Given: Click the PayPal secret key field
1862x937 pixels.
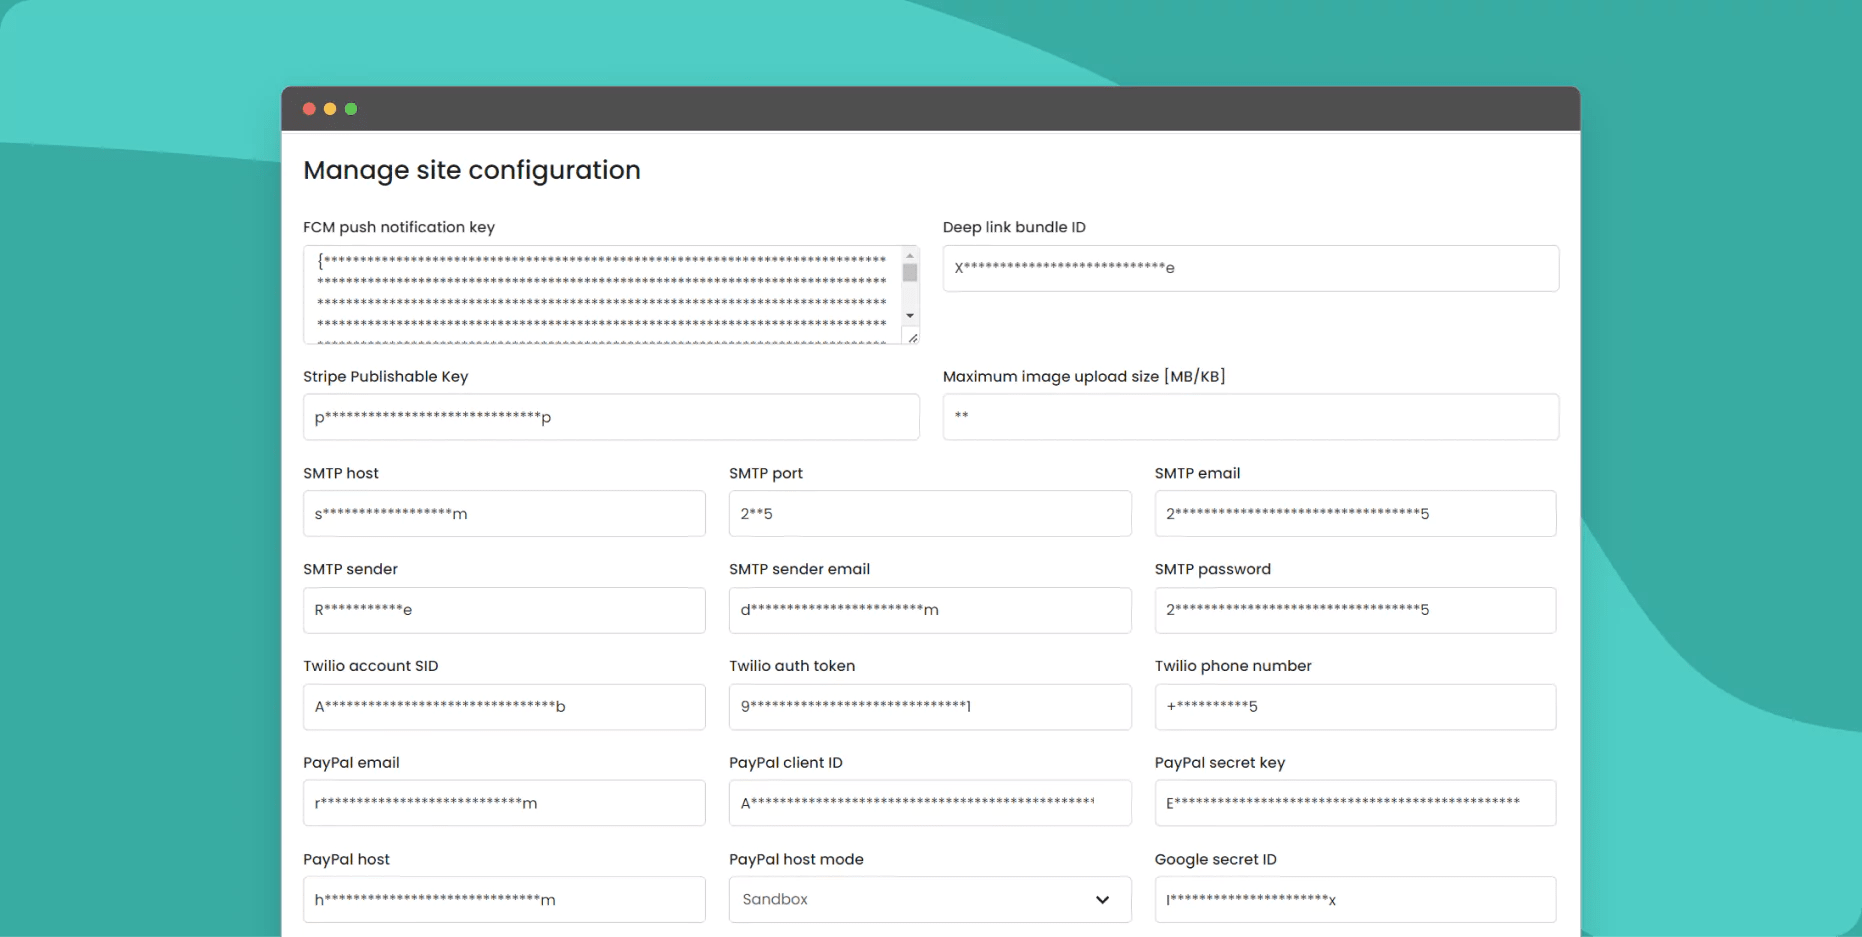Looking at the screenshot, I should click(x=1355, y=803).
